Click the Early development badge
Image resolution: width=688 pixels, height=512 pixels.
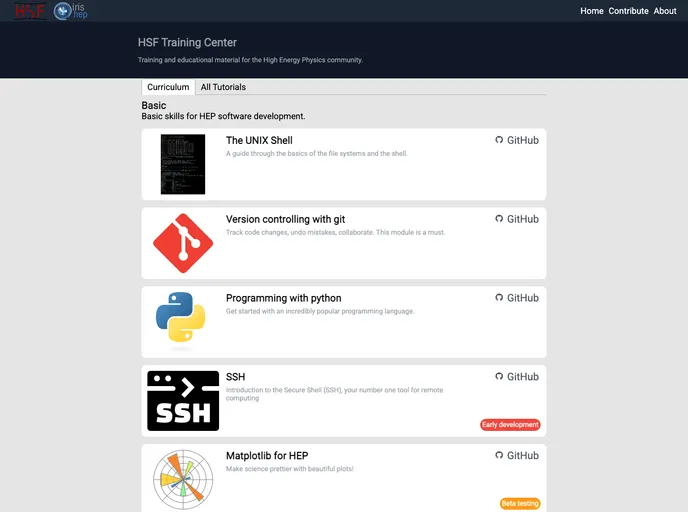tap(510, 425)
